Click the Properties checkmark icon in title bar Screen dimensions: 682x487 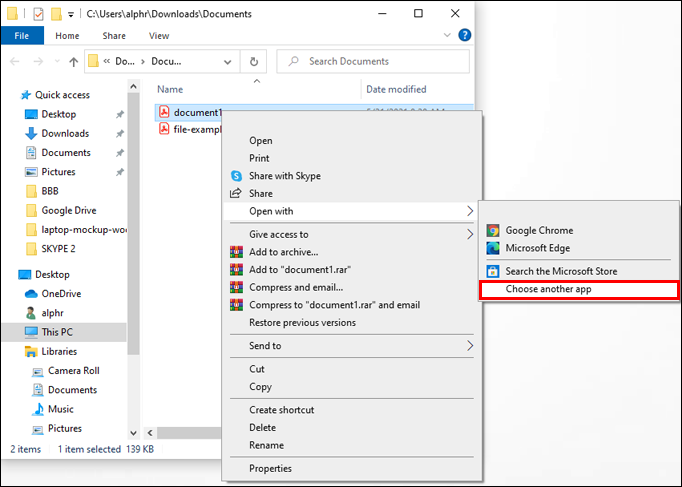38,14
